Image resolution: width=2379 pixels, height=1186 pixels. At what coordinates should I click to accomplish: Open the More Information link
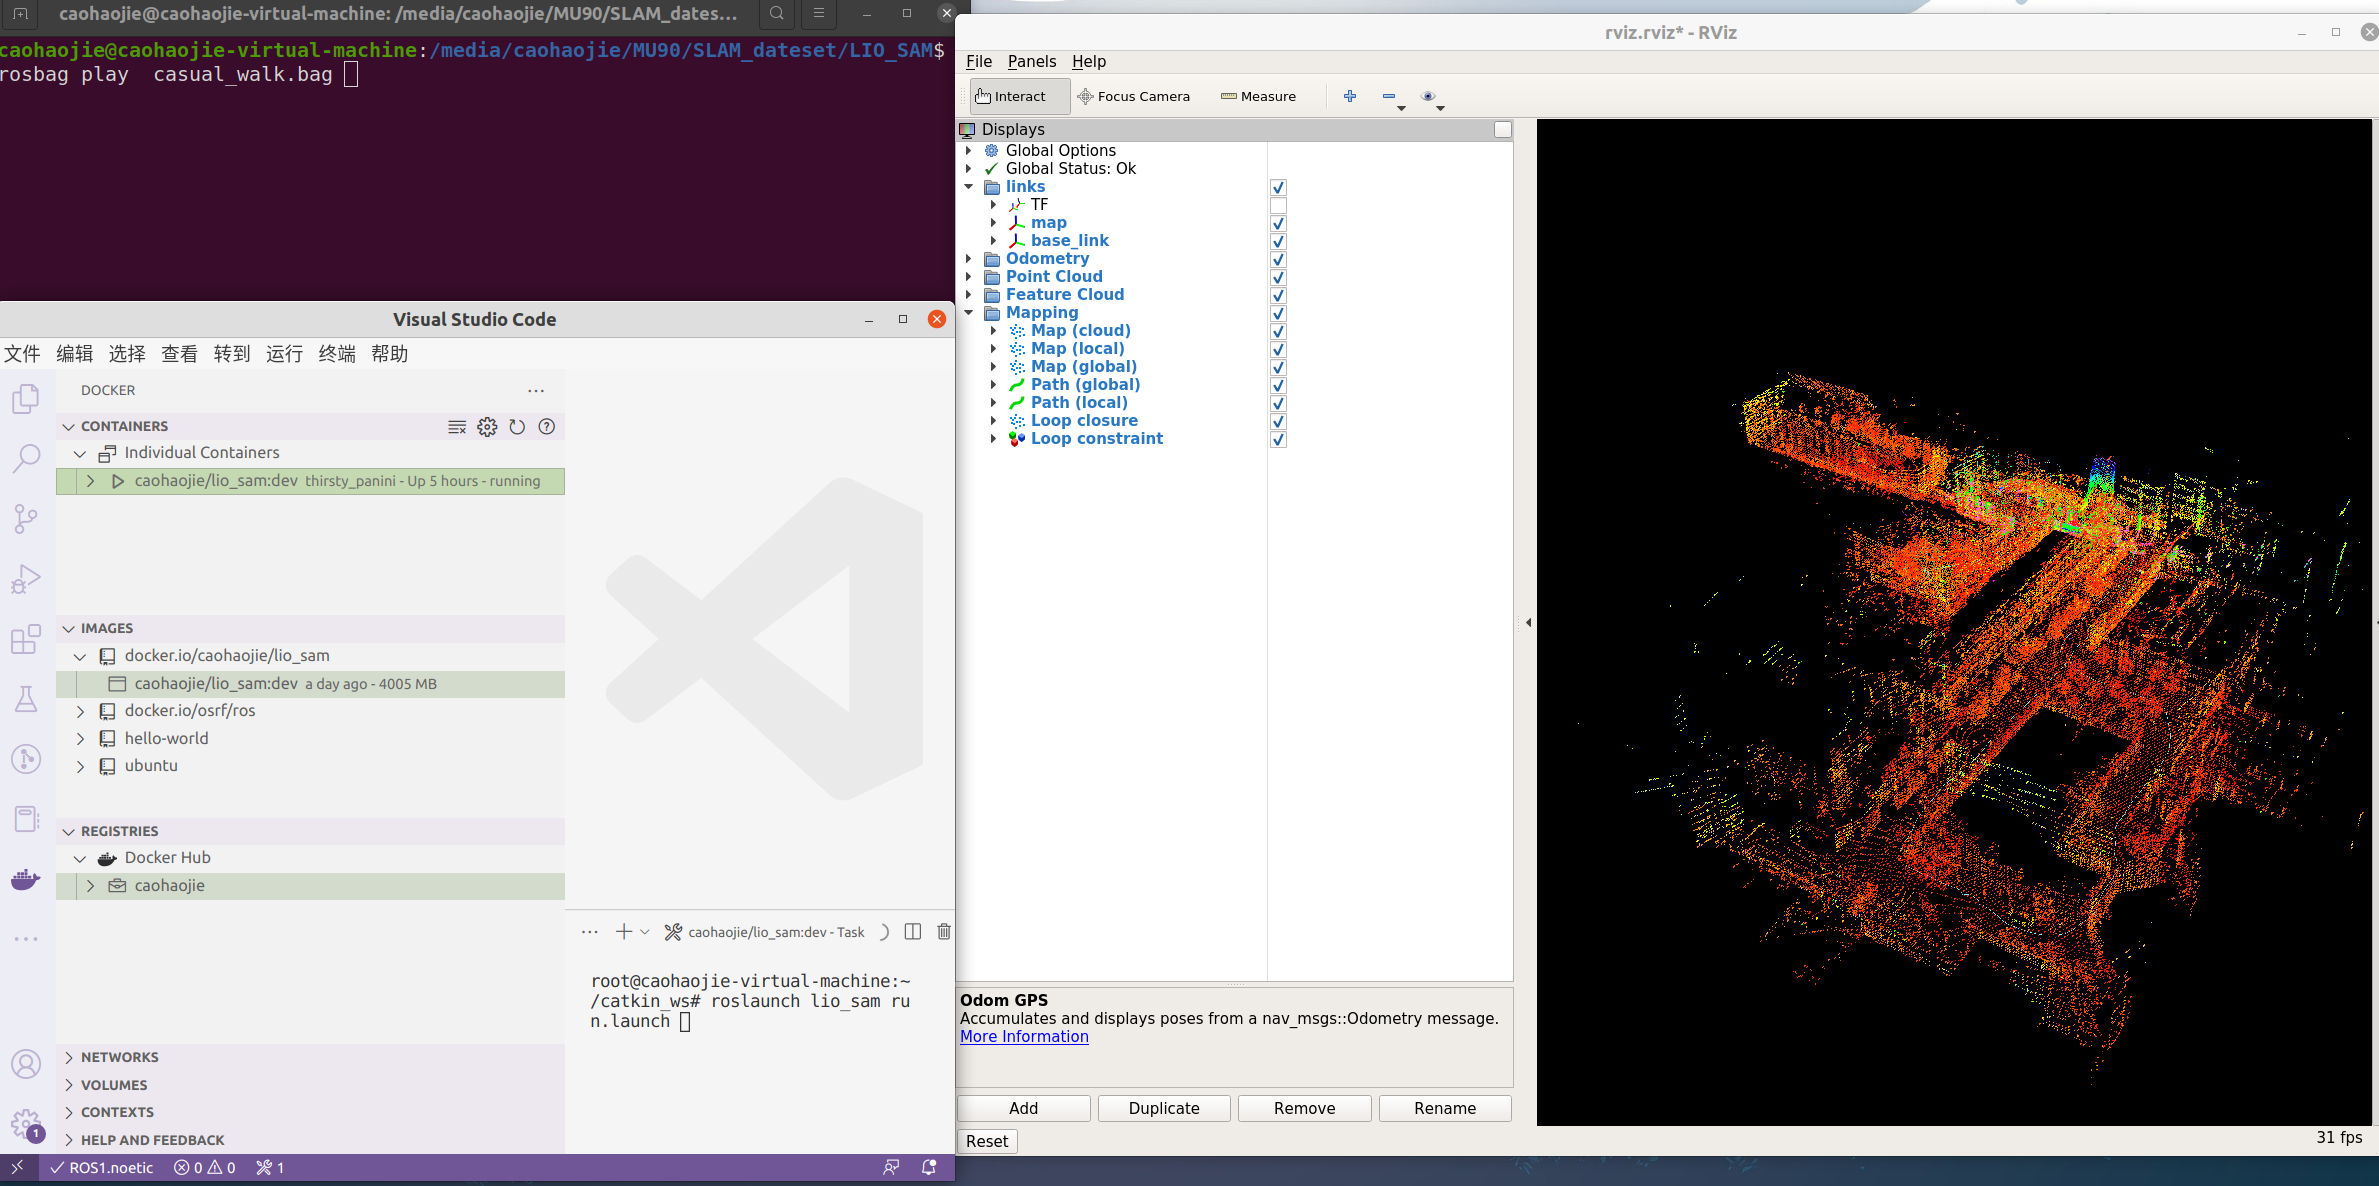tap(1024, 1037)
